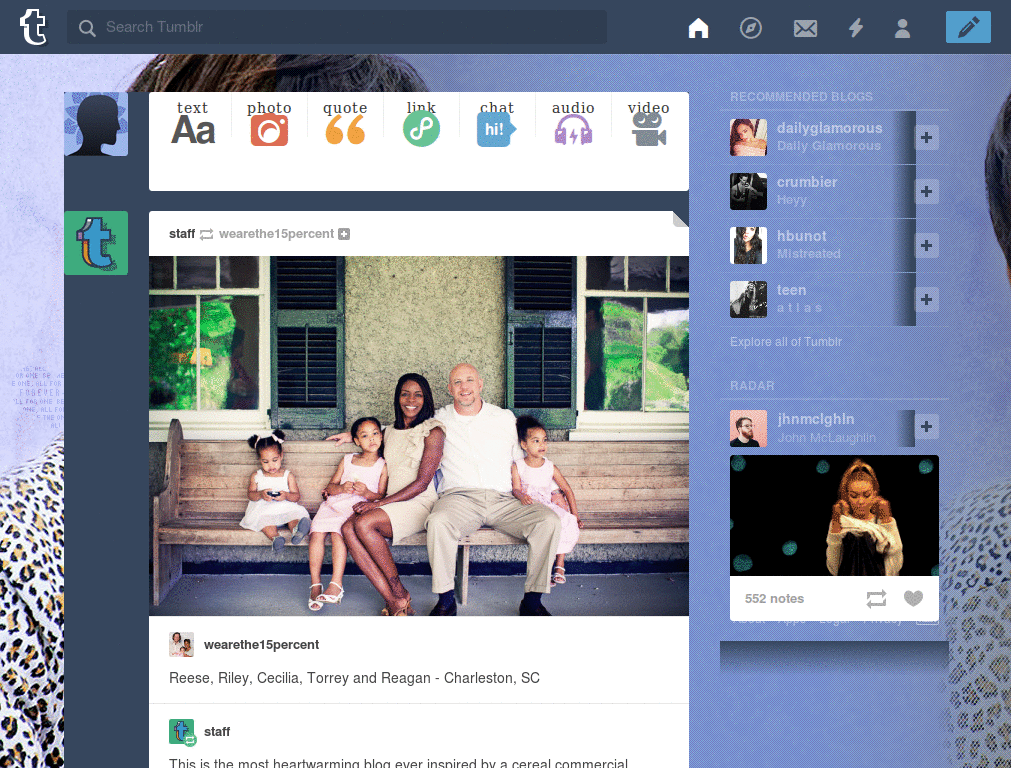Open the radar post image
Screen dimensions: 1024x768
tap(834, 515)
